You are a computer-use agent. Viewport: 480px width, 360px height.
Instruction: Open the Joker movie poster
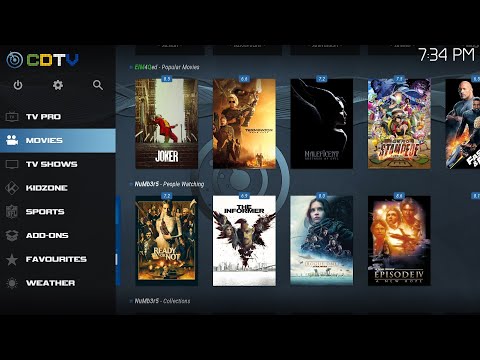tap(166, 124)
